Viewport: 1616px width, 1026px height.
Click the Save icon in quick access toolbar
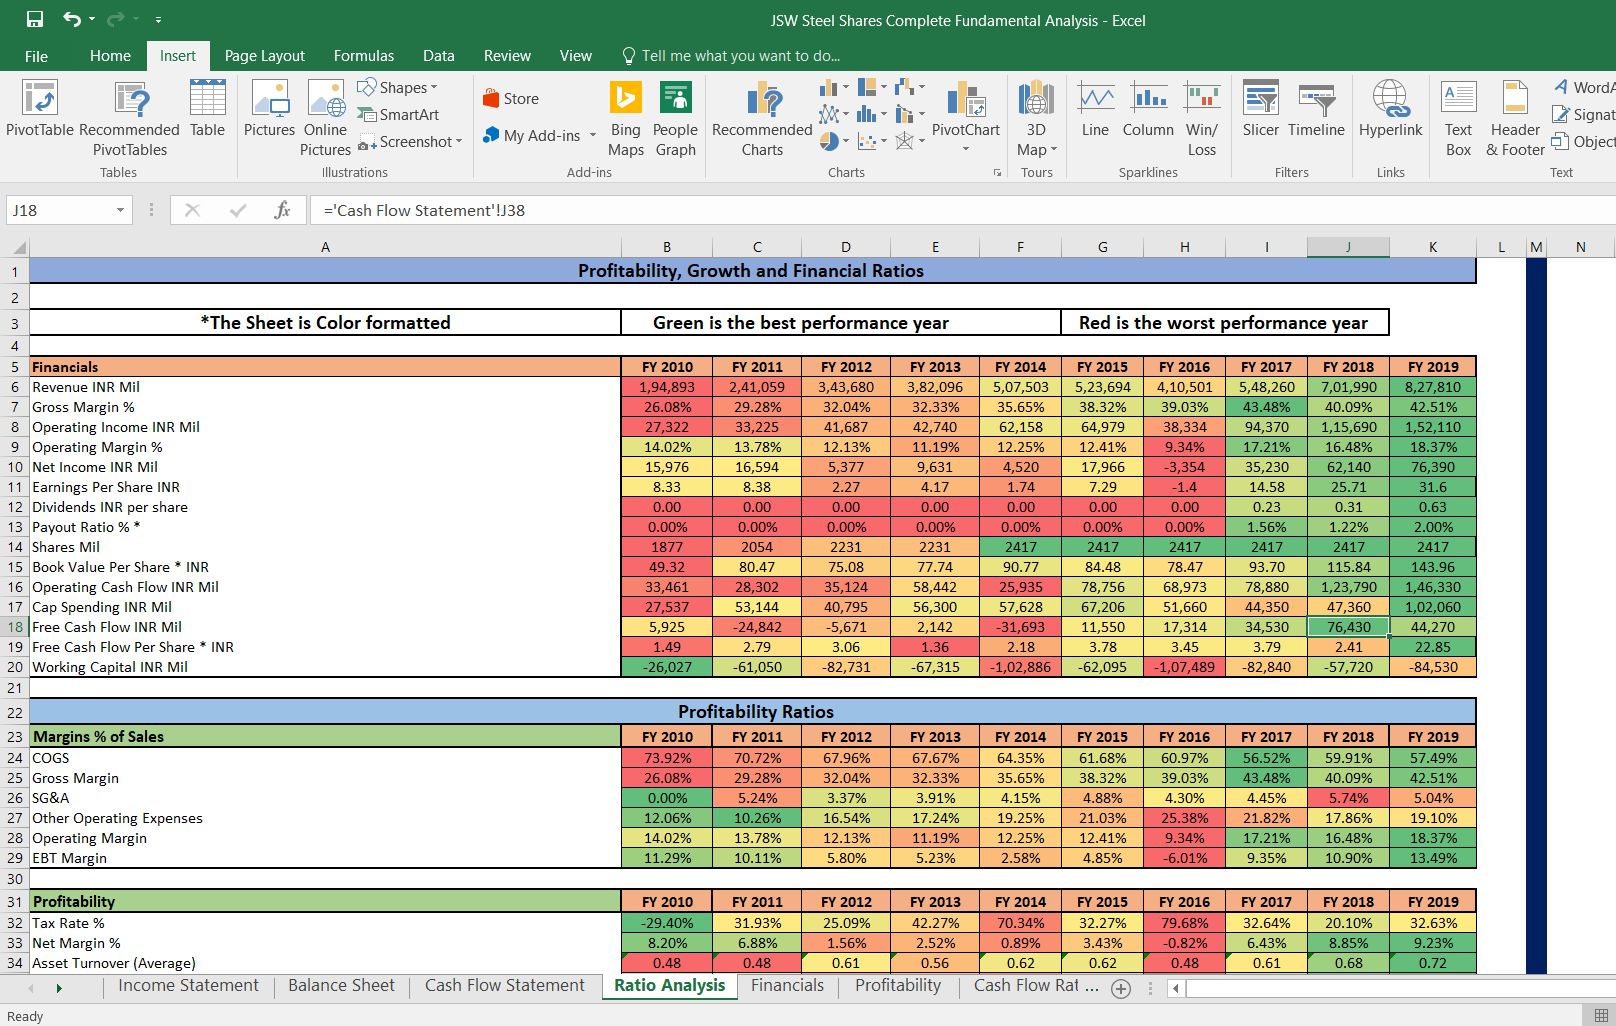pos(35,19)
